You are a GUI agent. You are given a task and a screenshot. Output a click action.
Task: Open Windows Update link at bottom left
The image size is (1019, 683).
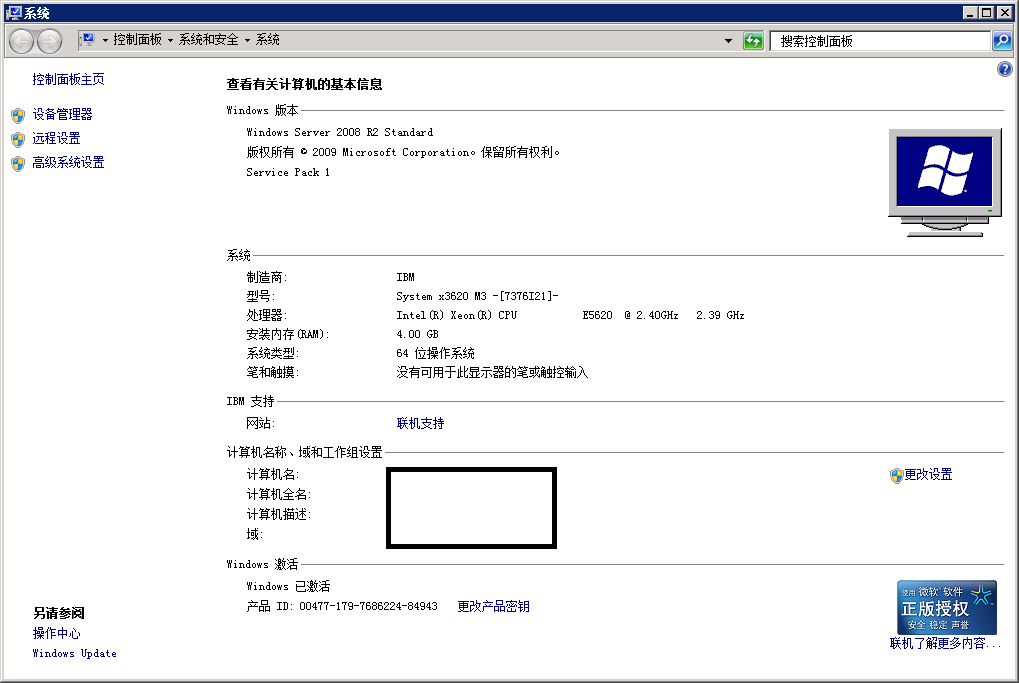coord(74,654)
